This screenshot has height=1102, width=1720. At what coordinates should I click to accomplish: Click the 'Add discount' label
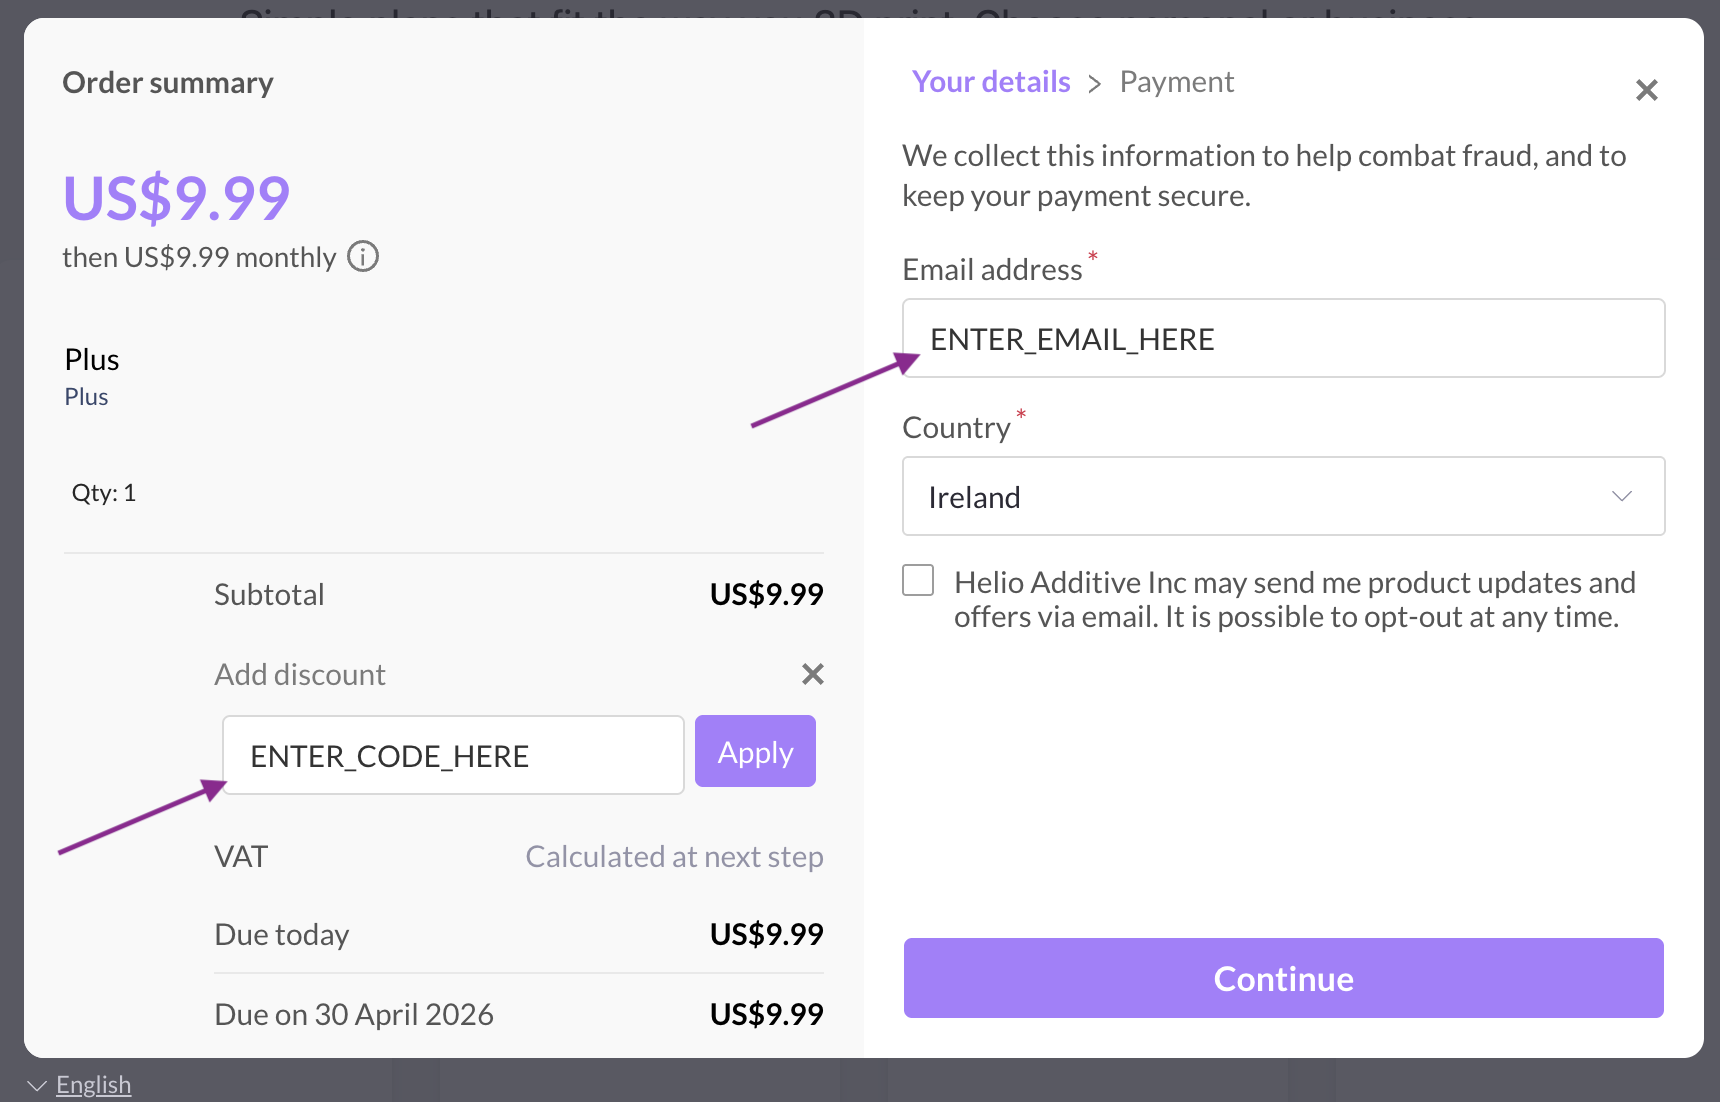[x=299, y=674]
